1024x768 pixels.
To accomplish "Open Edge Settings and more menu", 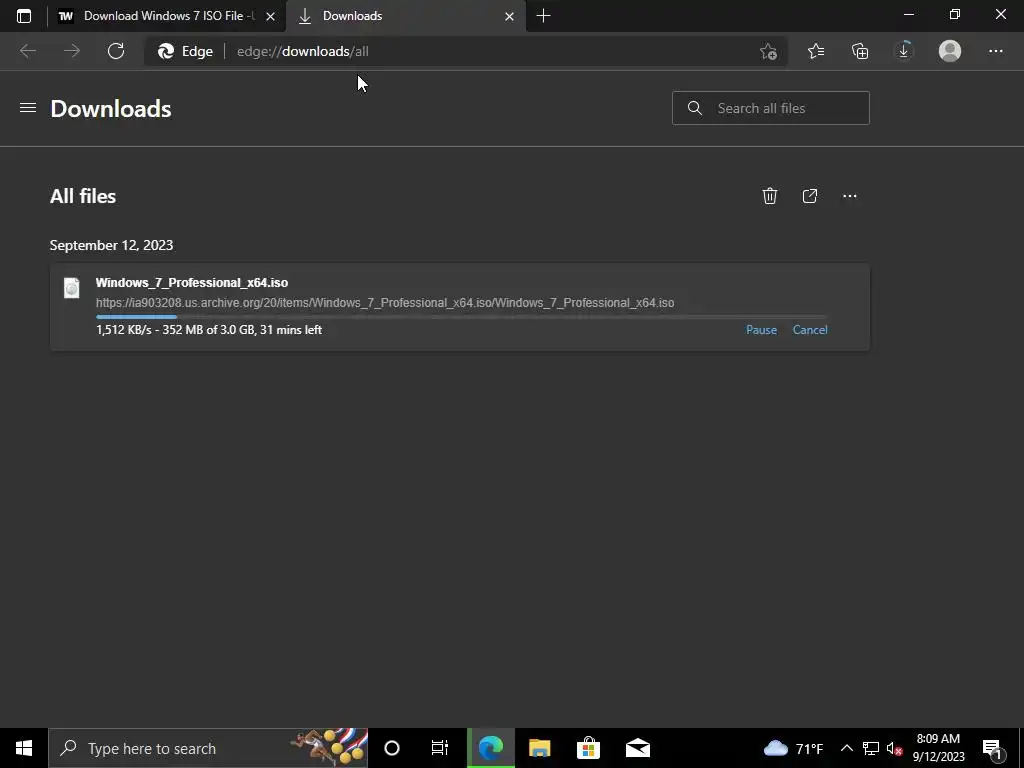I will pyautogui.click(x=995, y=51).
